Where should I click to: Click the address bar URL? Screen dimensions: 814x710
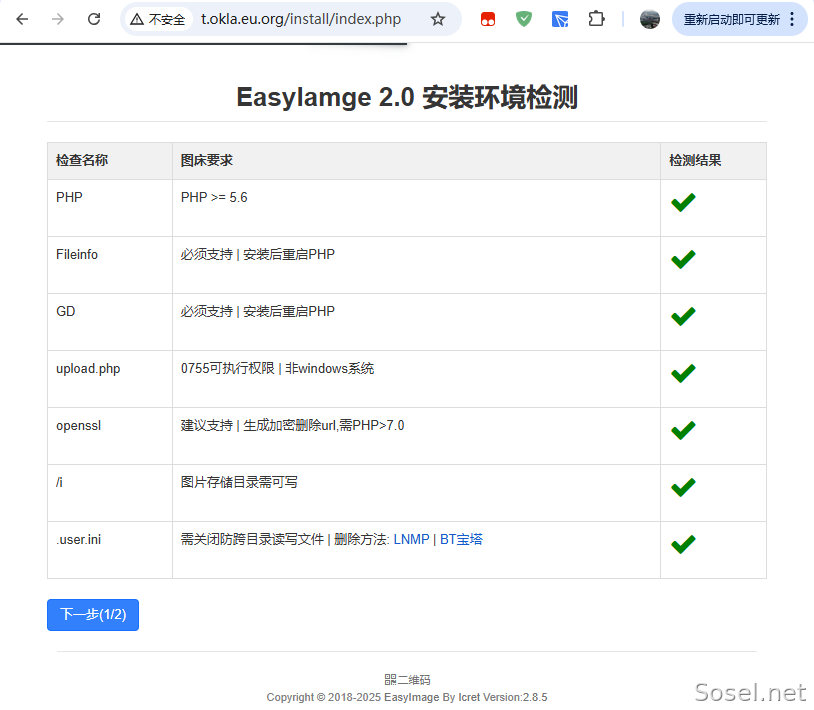click(301, 19)
